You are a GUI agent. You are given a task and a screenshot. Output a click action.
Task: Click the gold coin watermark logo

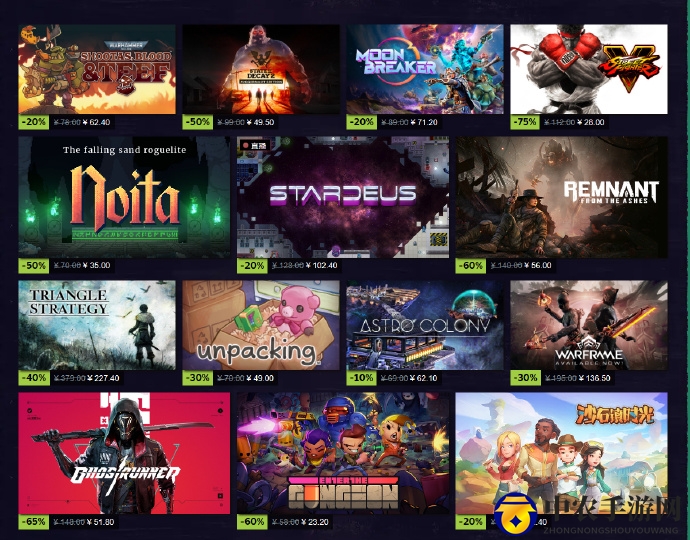click(x=515, y=515)
